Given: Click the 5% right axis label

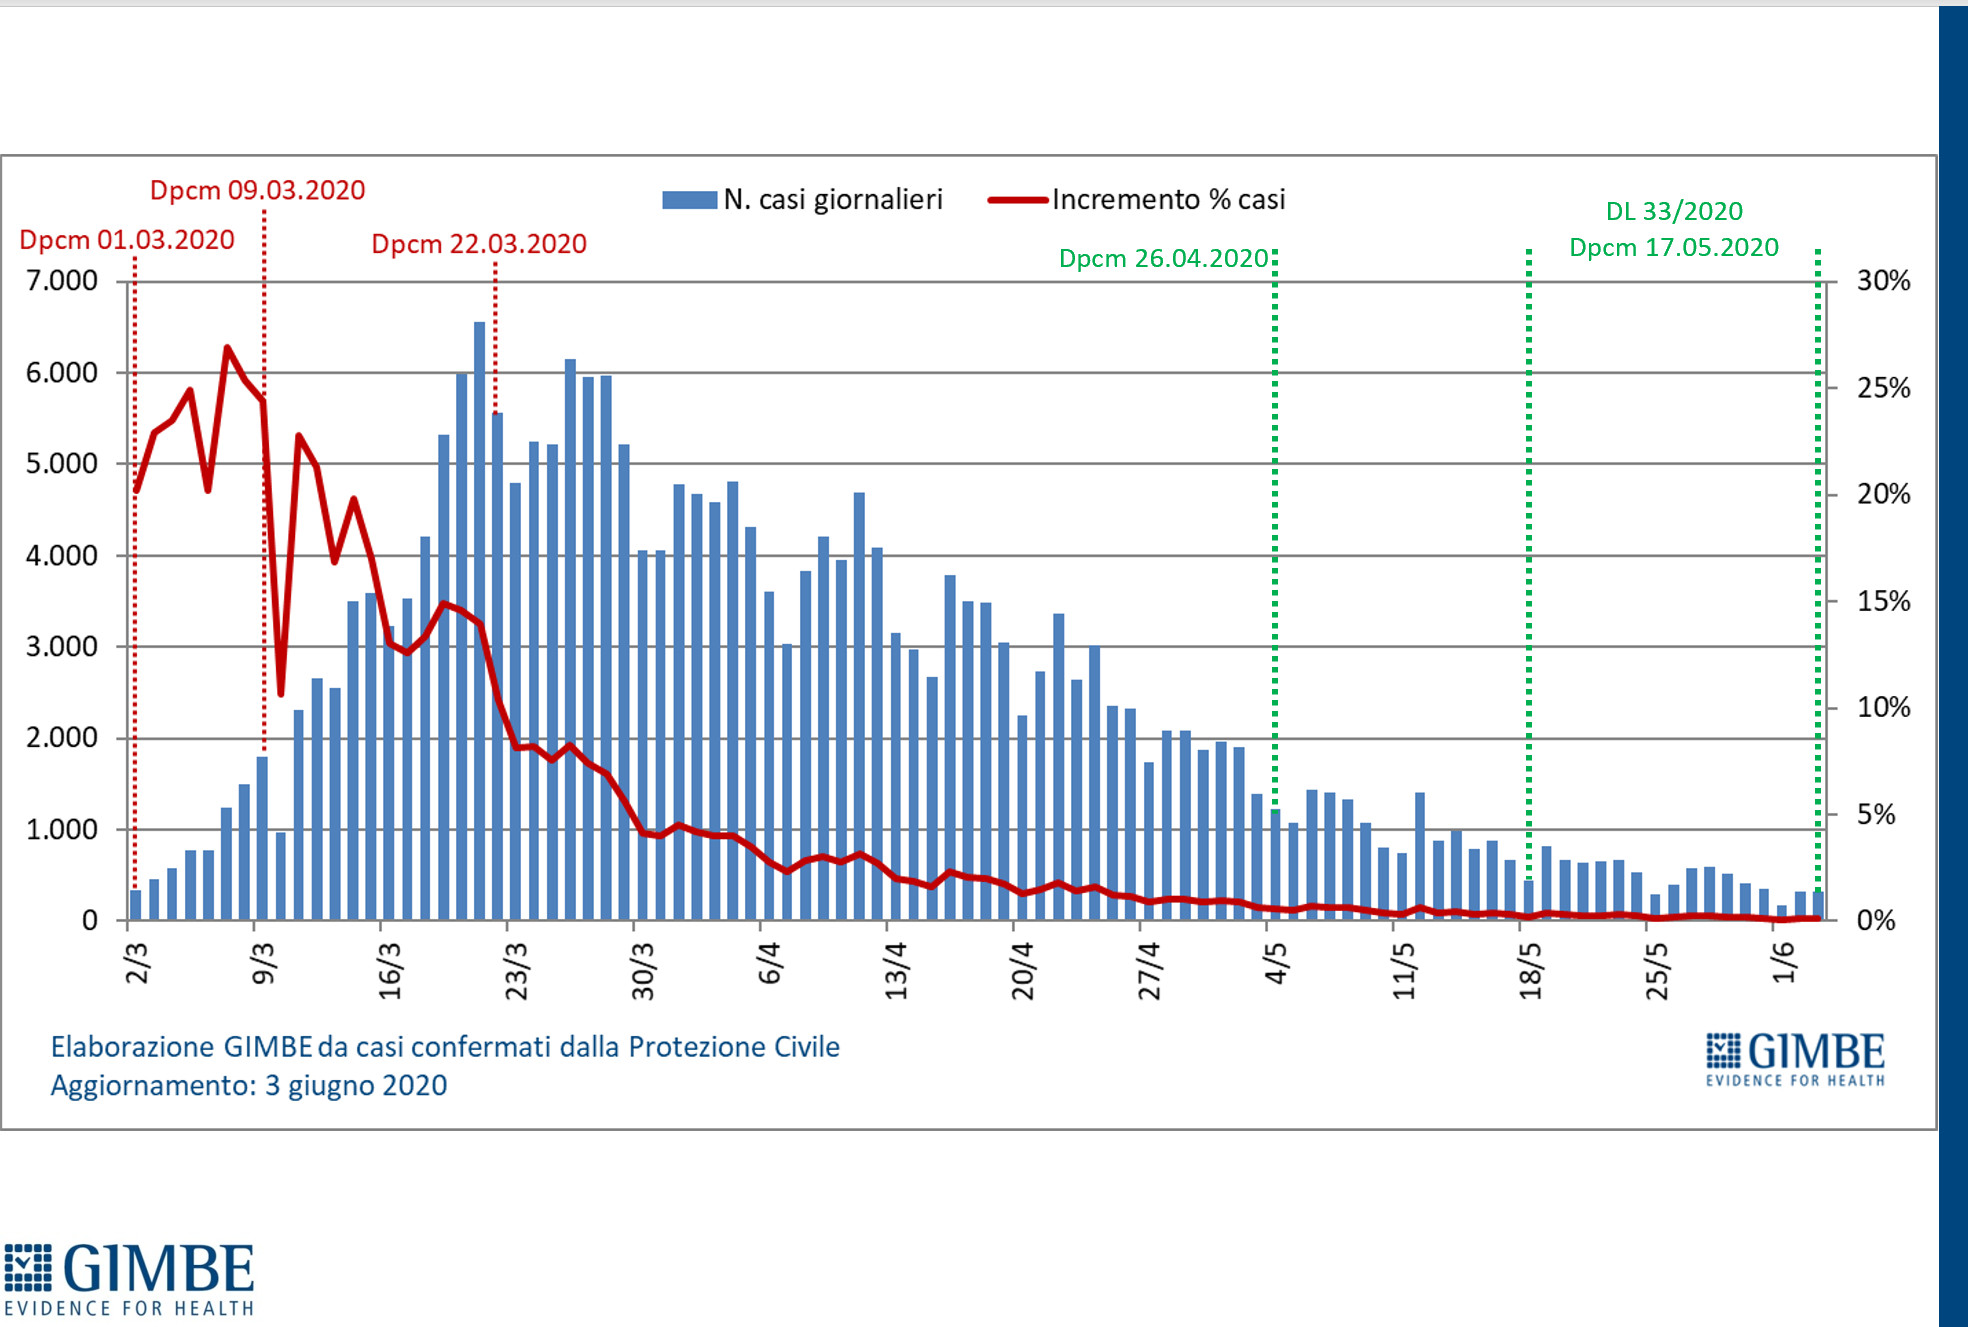Looking at the screenshot, I should coord(1876,815).
